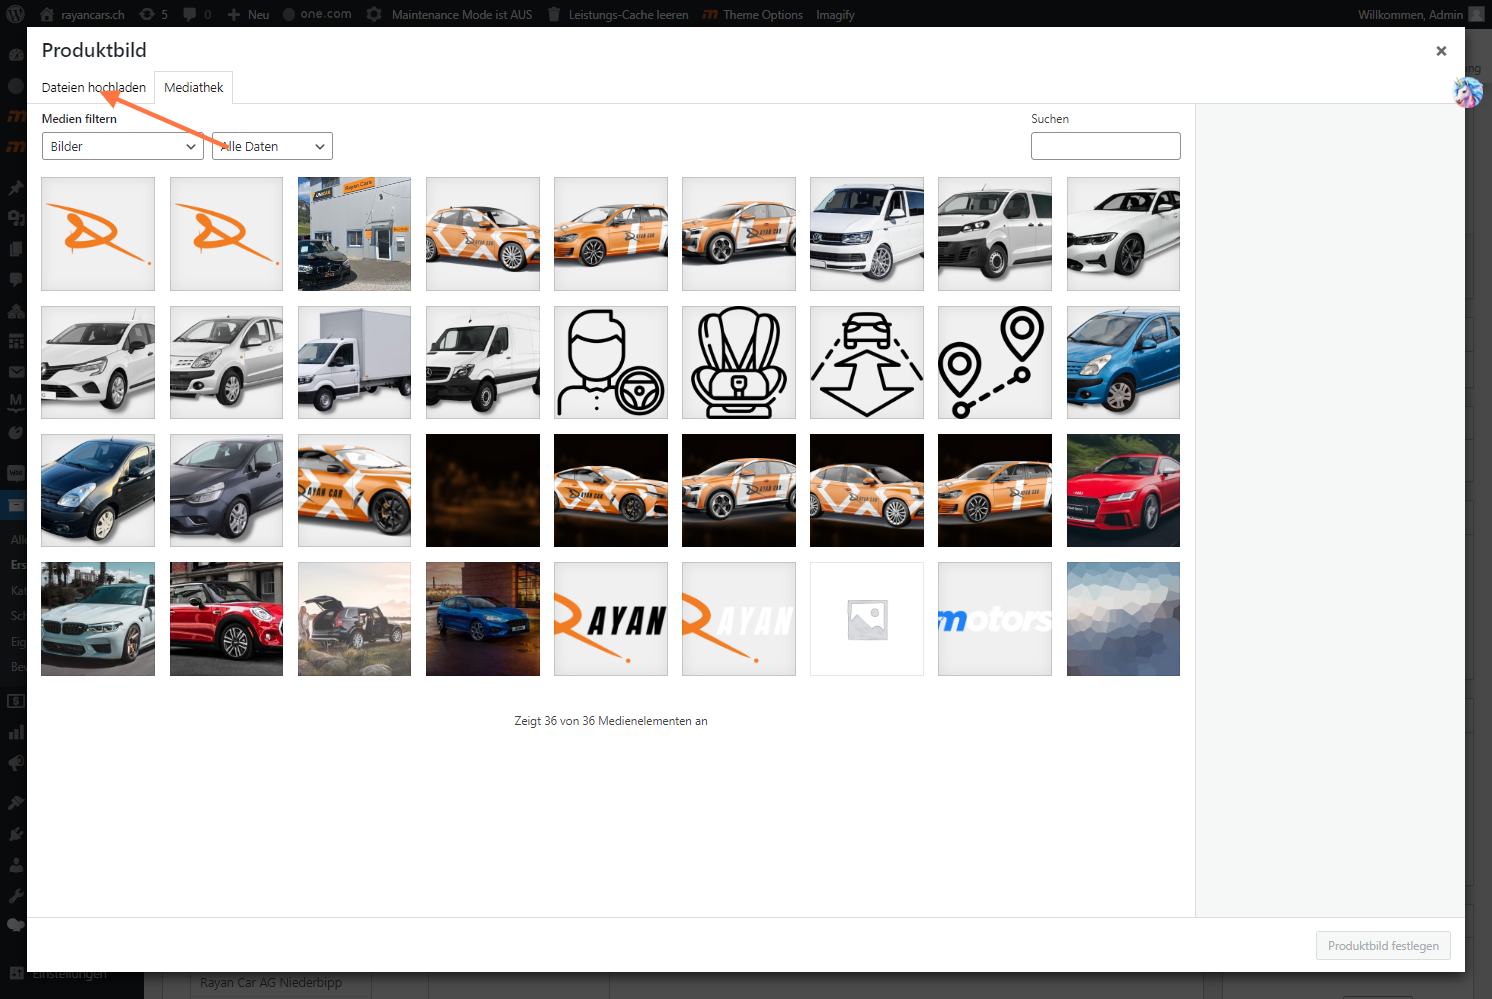Open the Alle Daten date filter dropdown
The height and width of the screenshot is (999, 1492).
pyautogui.click(x=272, y=146)
